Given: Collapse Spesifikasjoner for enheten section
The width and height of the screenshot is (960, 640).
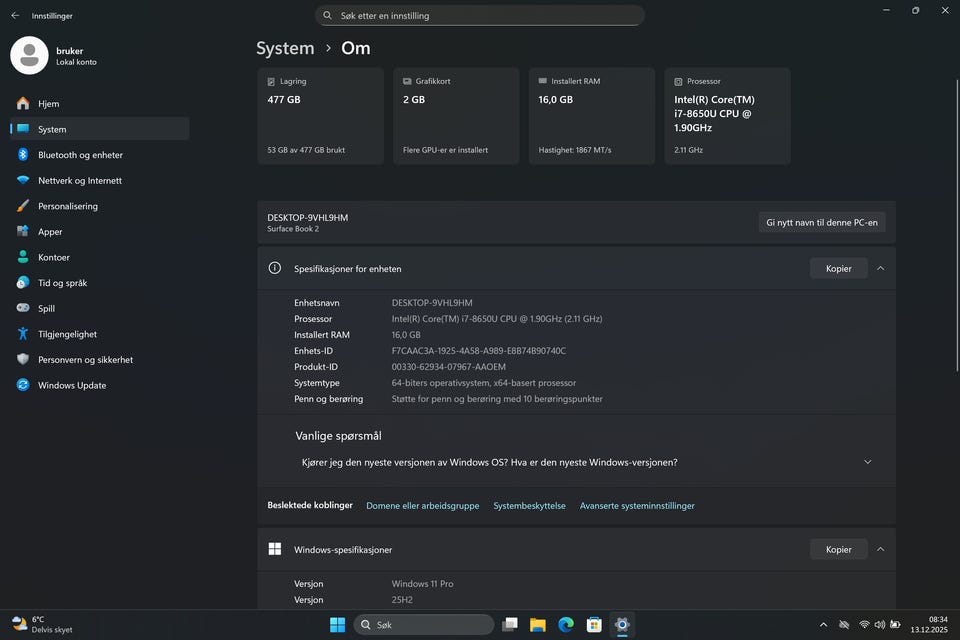Looking at the screenshot, I should [x=880, y=269].
